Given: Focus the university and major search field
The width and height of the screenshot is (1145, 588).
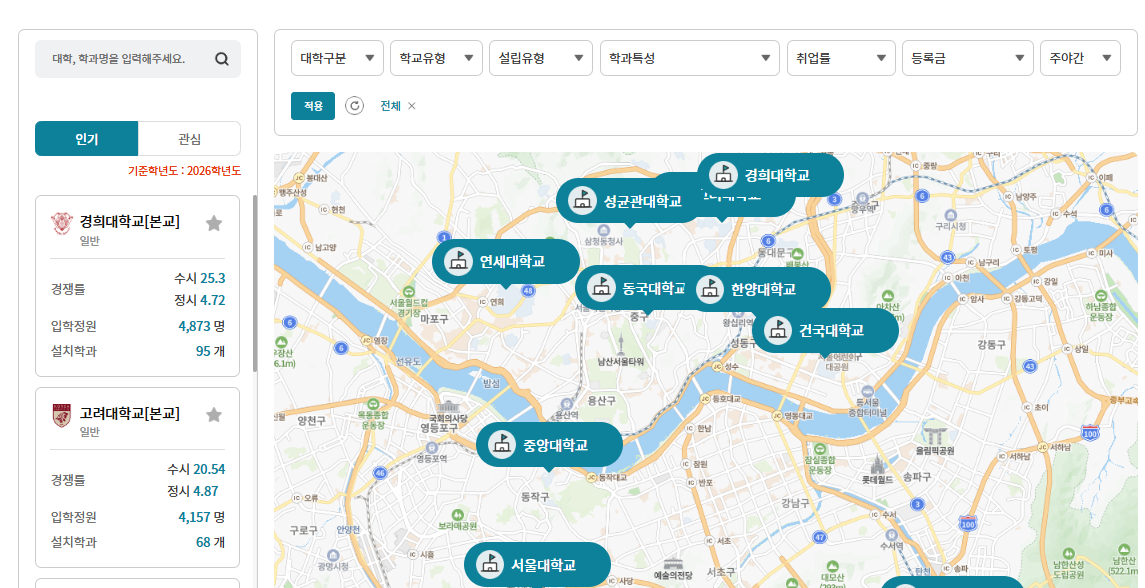Looking at the screenshot, I should (138, 59).
